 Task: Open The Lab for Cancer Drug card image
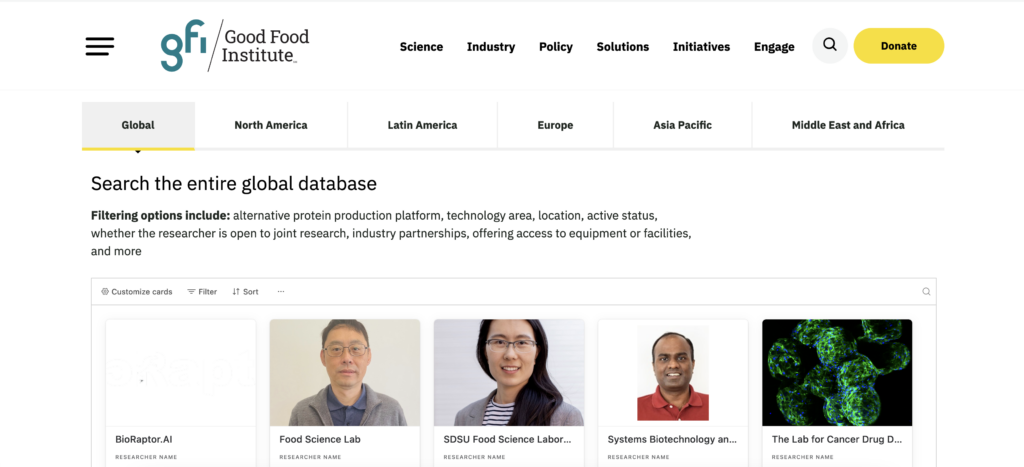(837, 372)
